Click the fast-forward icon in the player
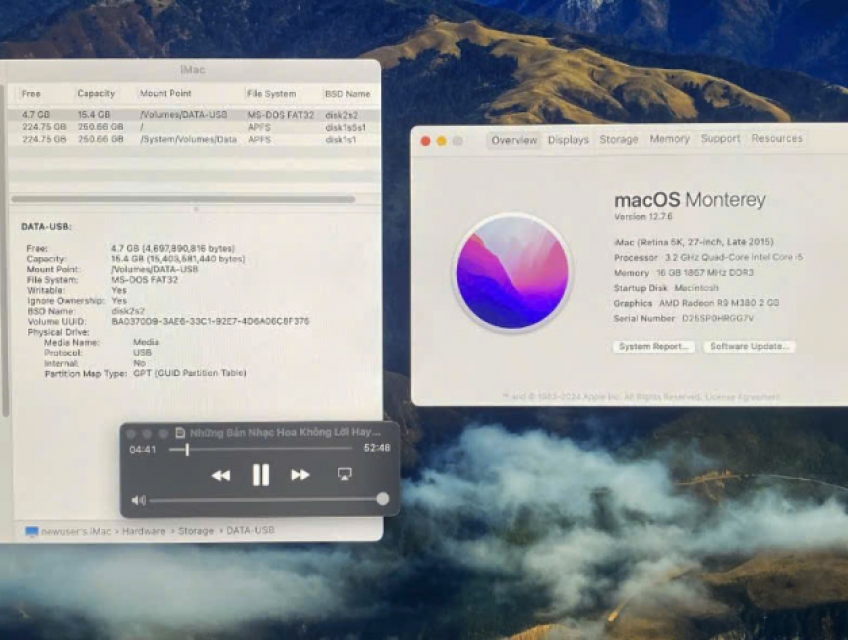 [x=300, y=475]
